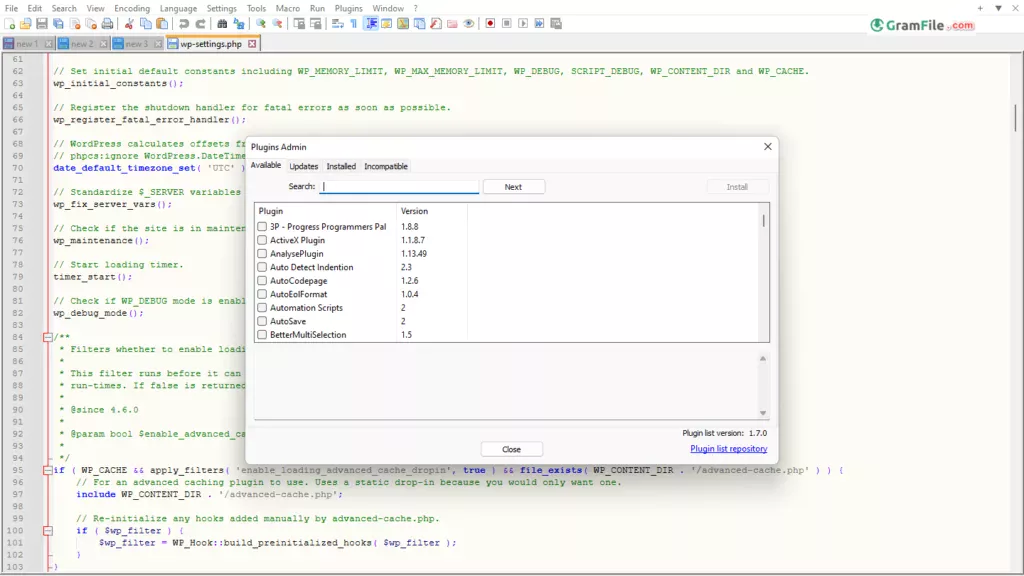Show all characters pilcrow icon
Screen dimensions: 1024x576
(353, 24)
